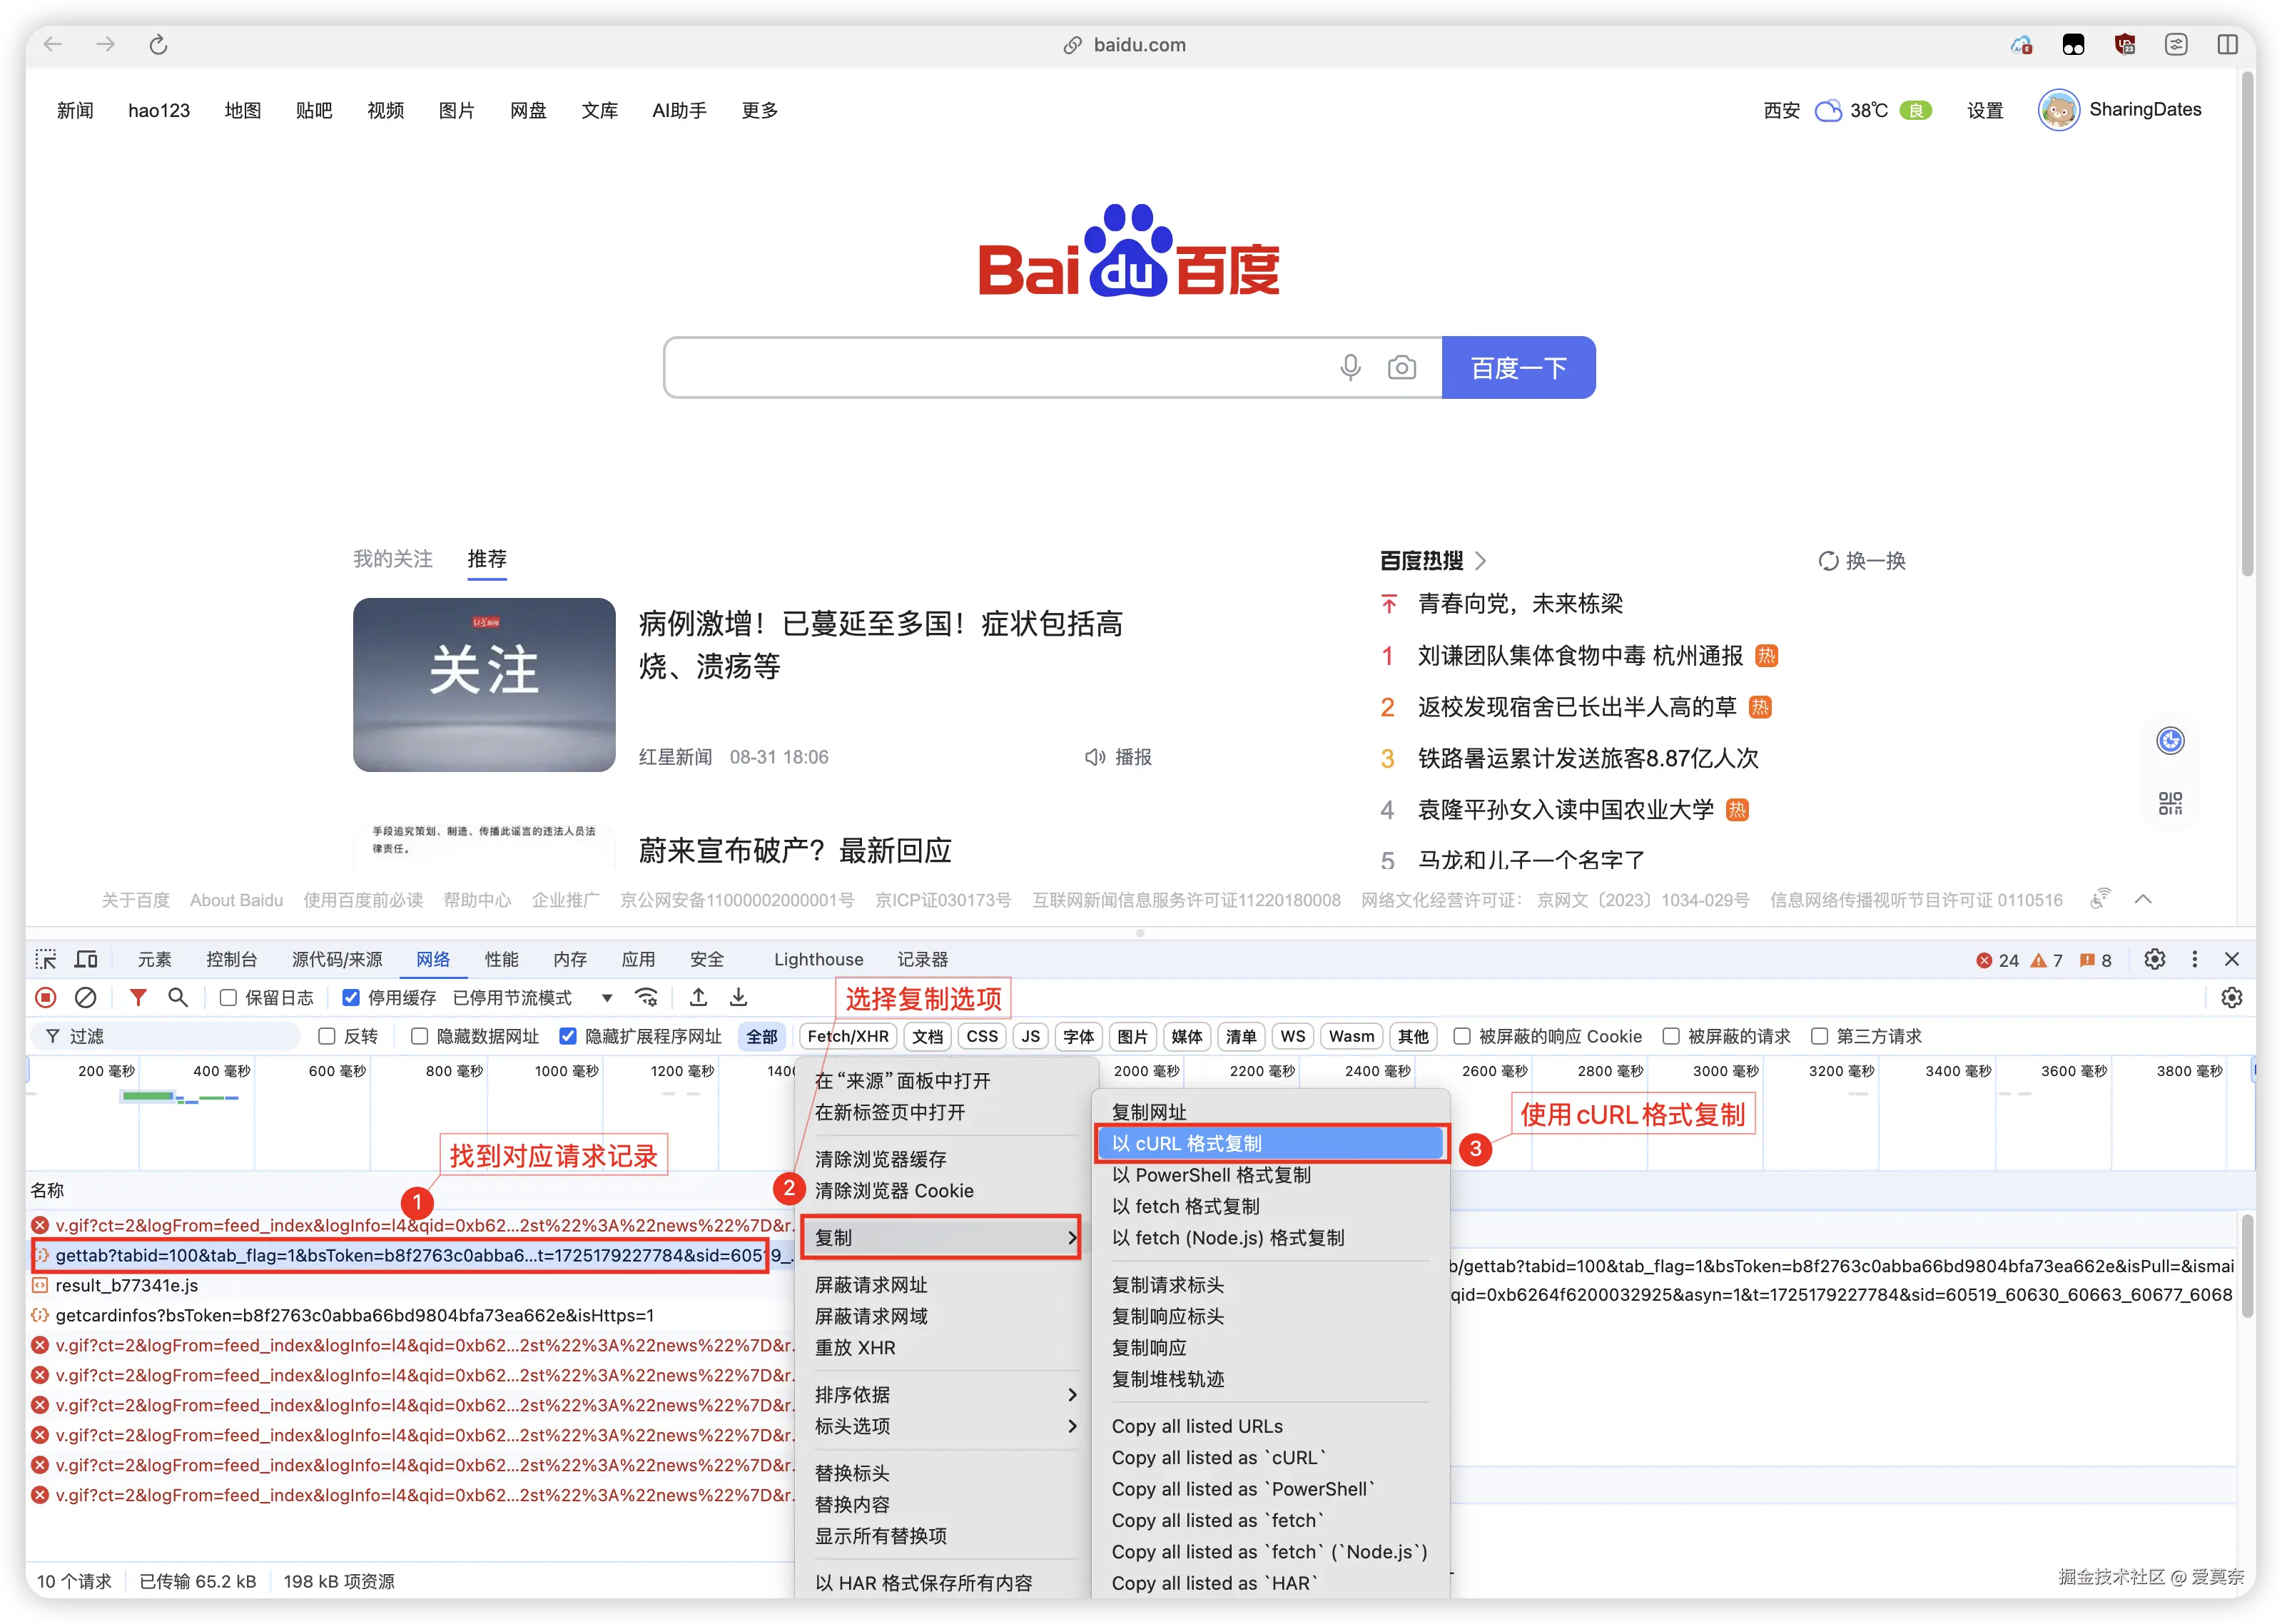Open the 刘谦团队集体食物中毒 hot search link
The width and height of the screenshot is (2282, 1624).
1580,656
